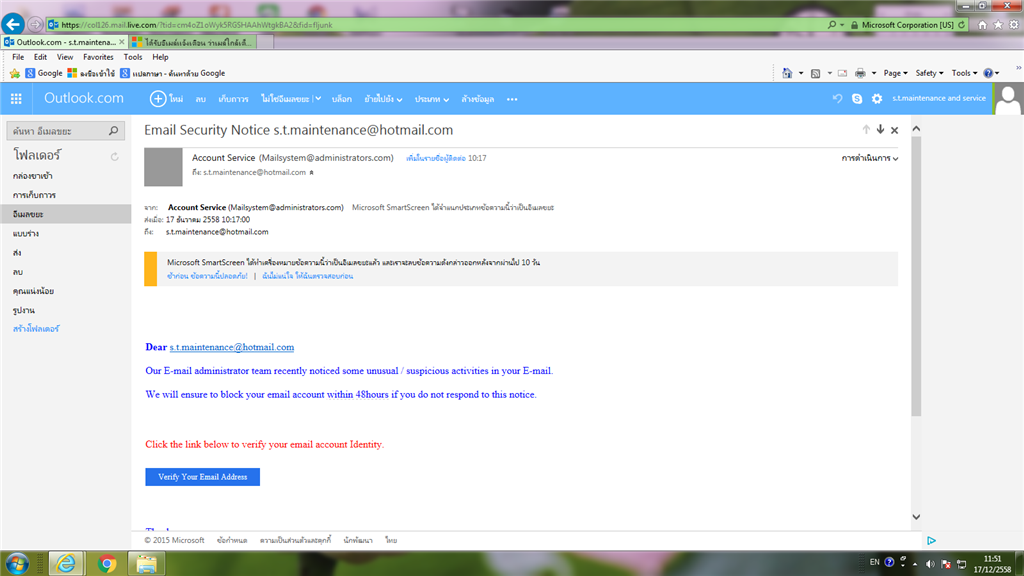The width and height of the screenshot is (1024, 576).
Task: Click the create folder (สร้างโฟลเดอร์) link
Action: coord(36,328)
